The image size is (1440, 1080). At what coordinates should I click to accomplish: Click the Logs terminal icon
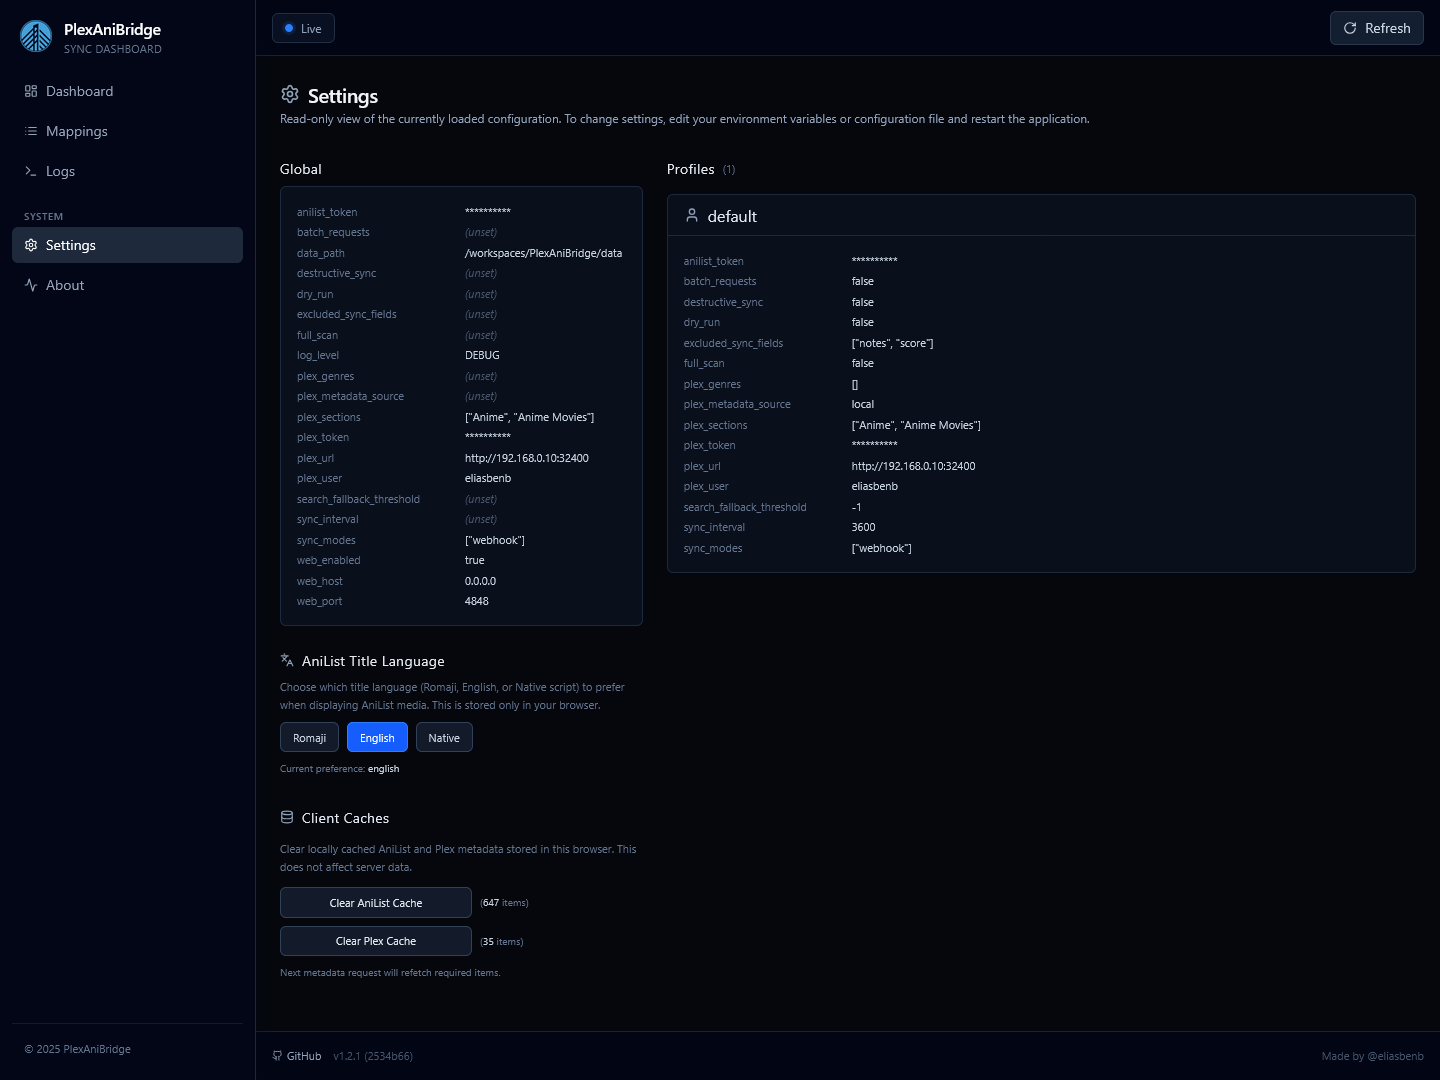(x=31, y=171)
